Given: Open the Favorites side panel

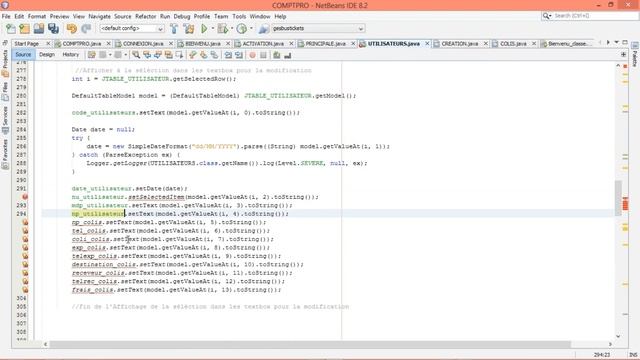Looking at the screenshot, I should click(x=5, y=154).
